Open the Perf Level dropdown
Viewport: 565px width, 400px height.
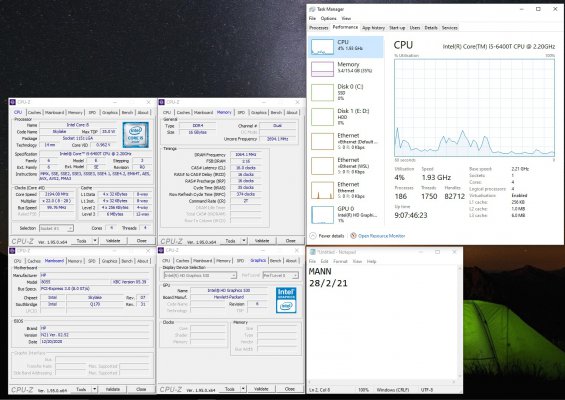(x=280, y=275)
